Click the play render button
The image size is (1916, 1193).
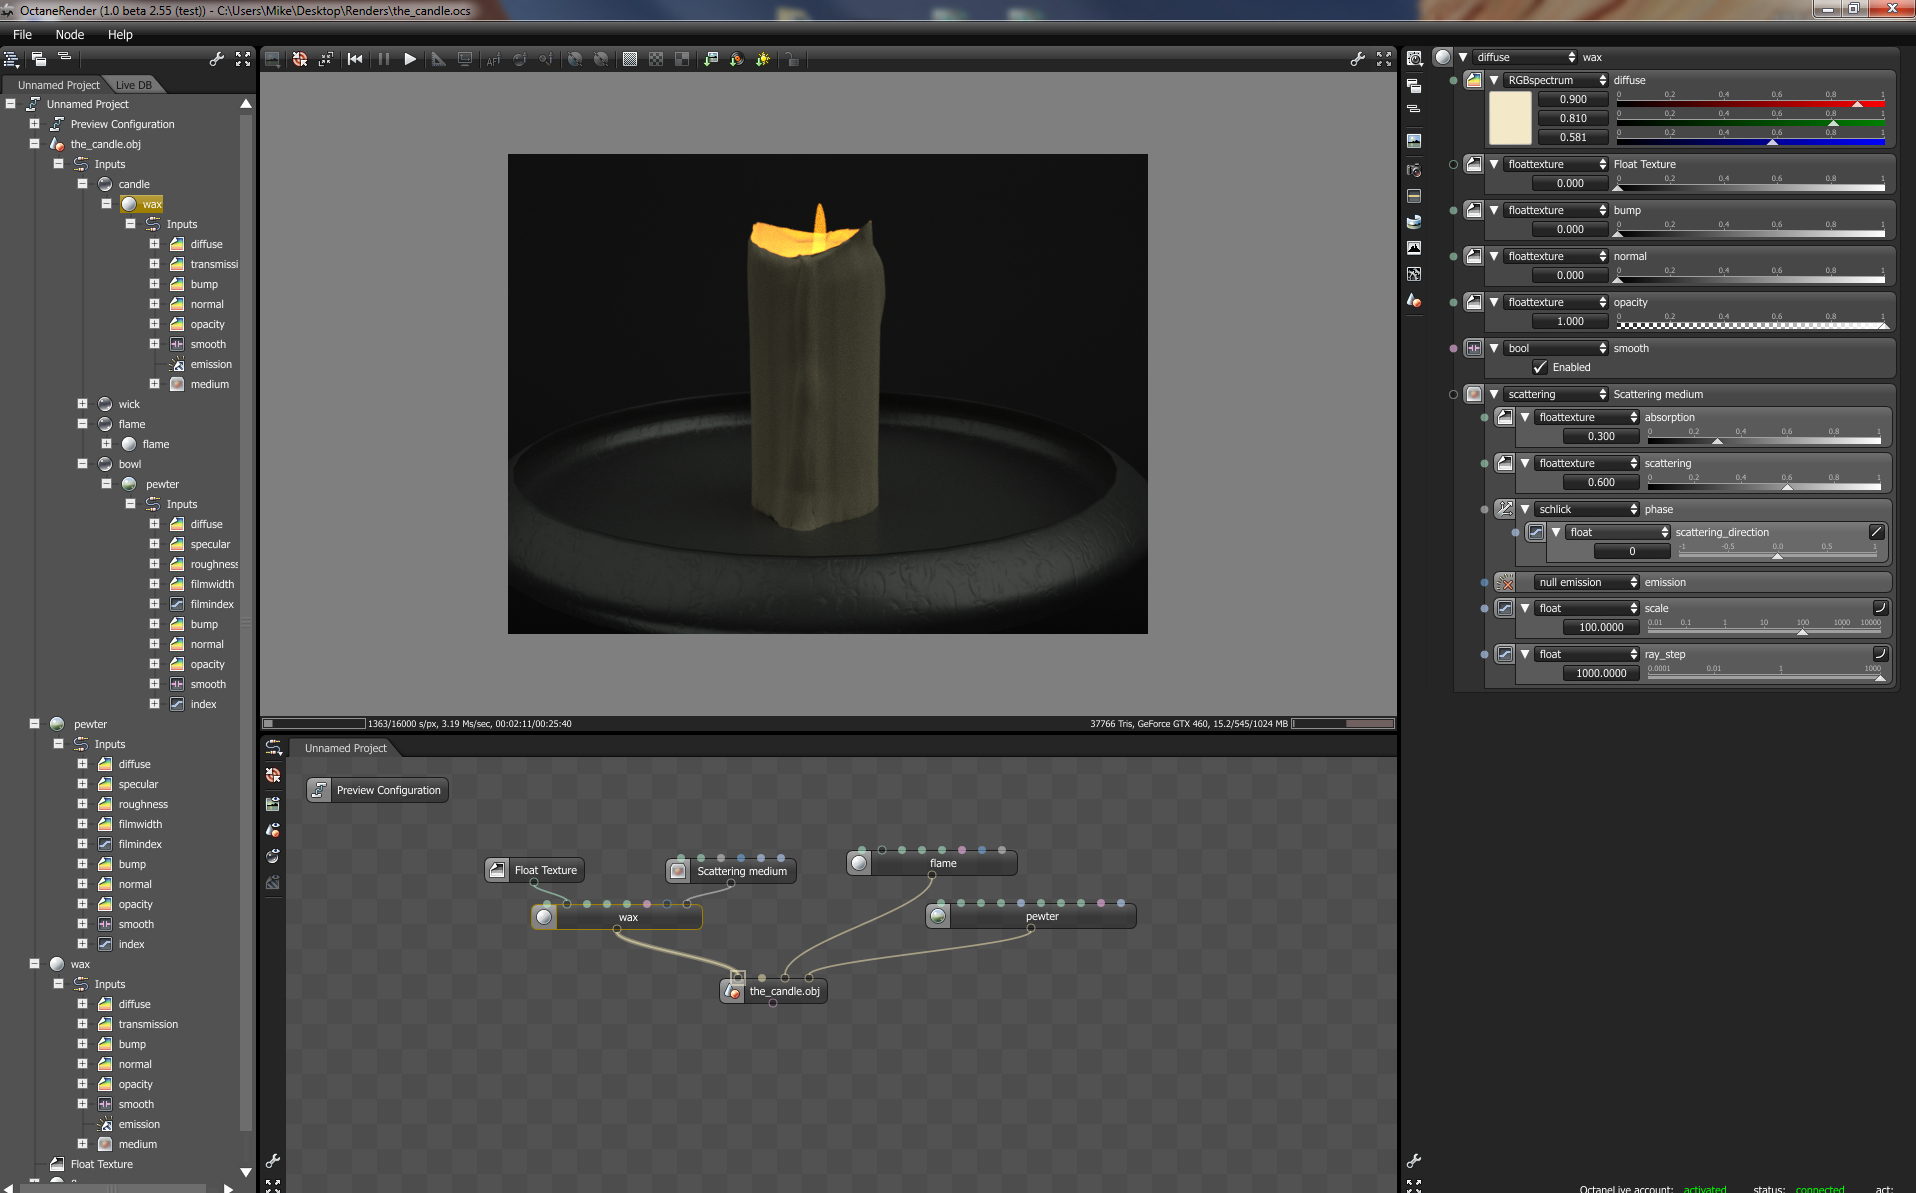point(410,59)
